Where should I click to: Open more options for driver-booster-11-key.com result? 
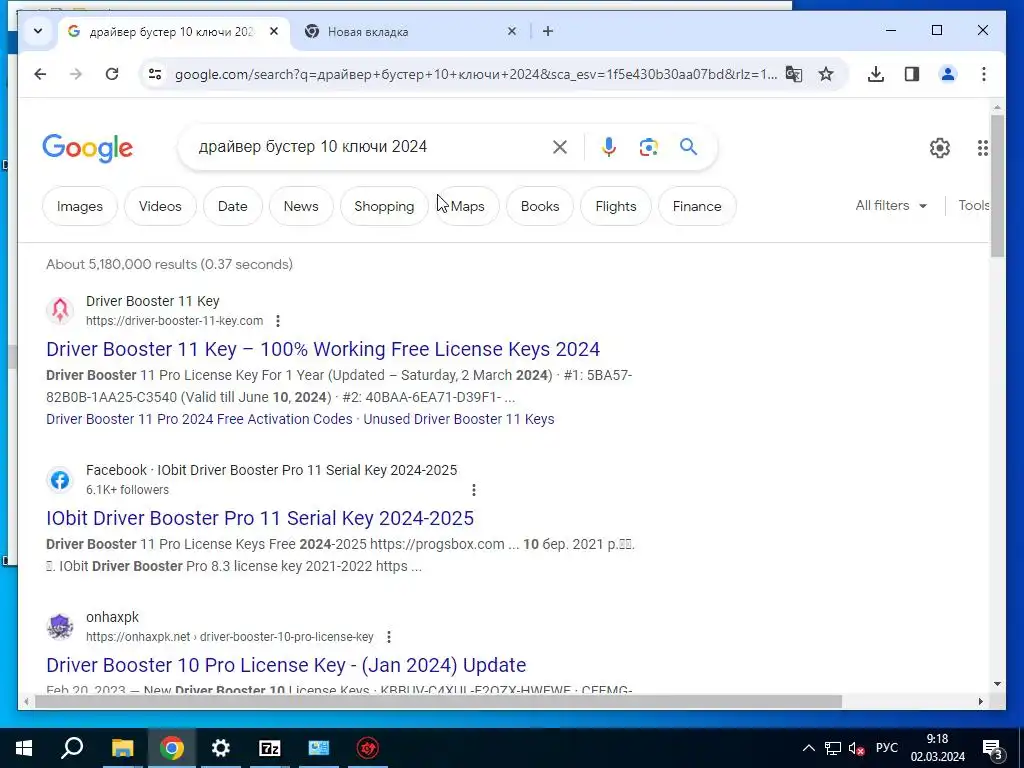[x=278, y=321]
